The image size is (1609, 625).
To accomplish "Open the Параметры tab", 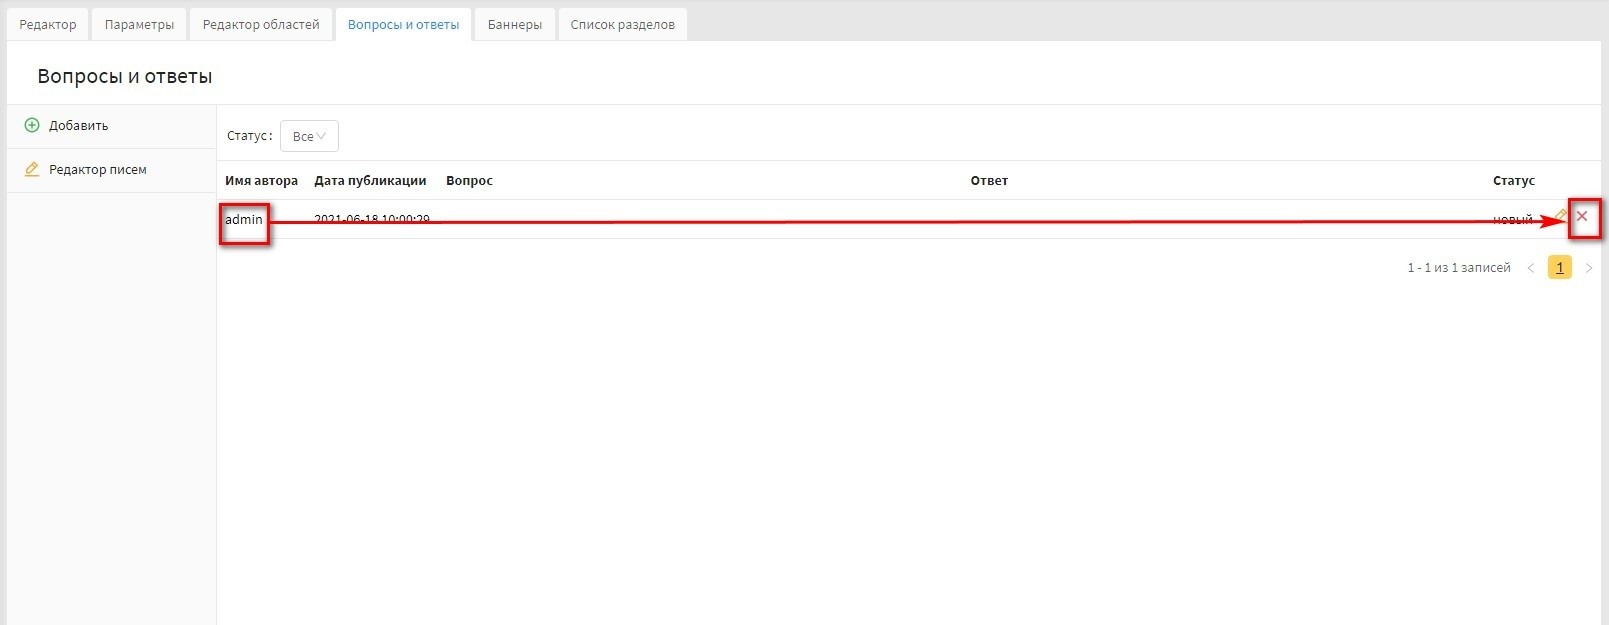I will click(x=139, y=25).
